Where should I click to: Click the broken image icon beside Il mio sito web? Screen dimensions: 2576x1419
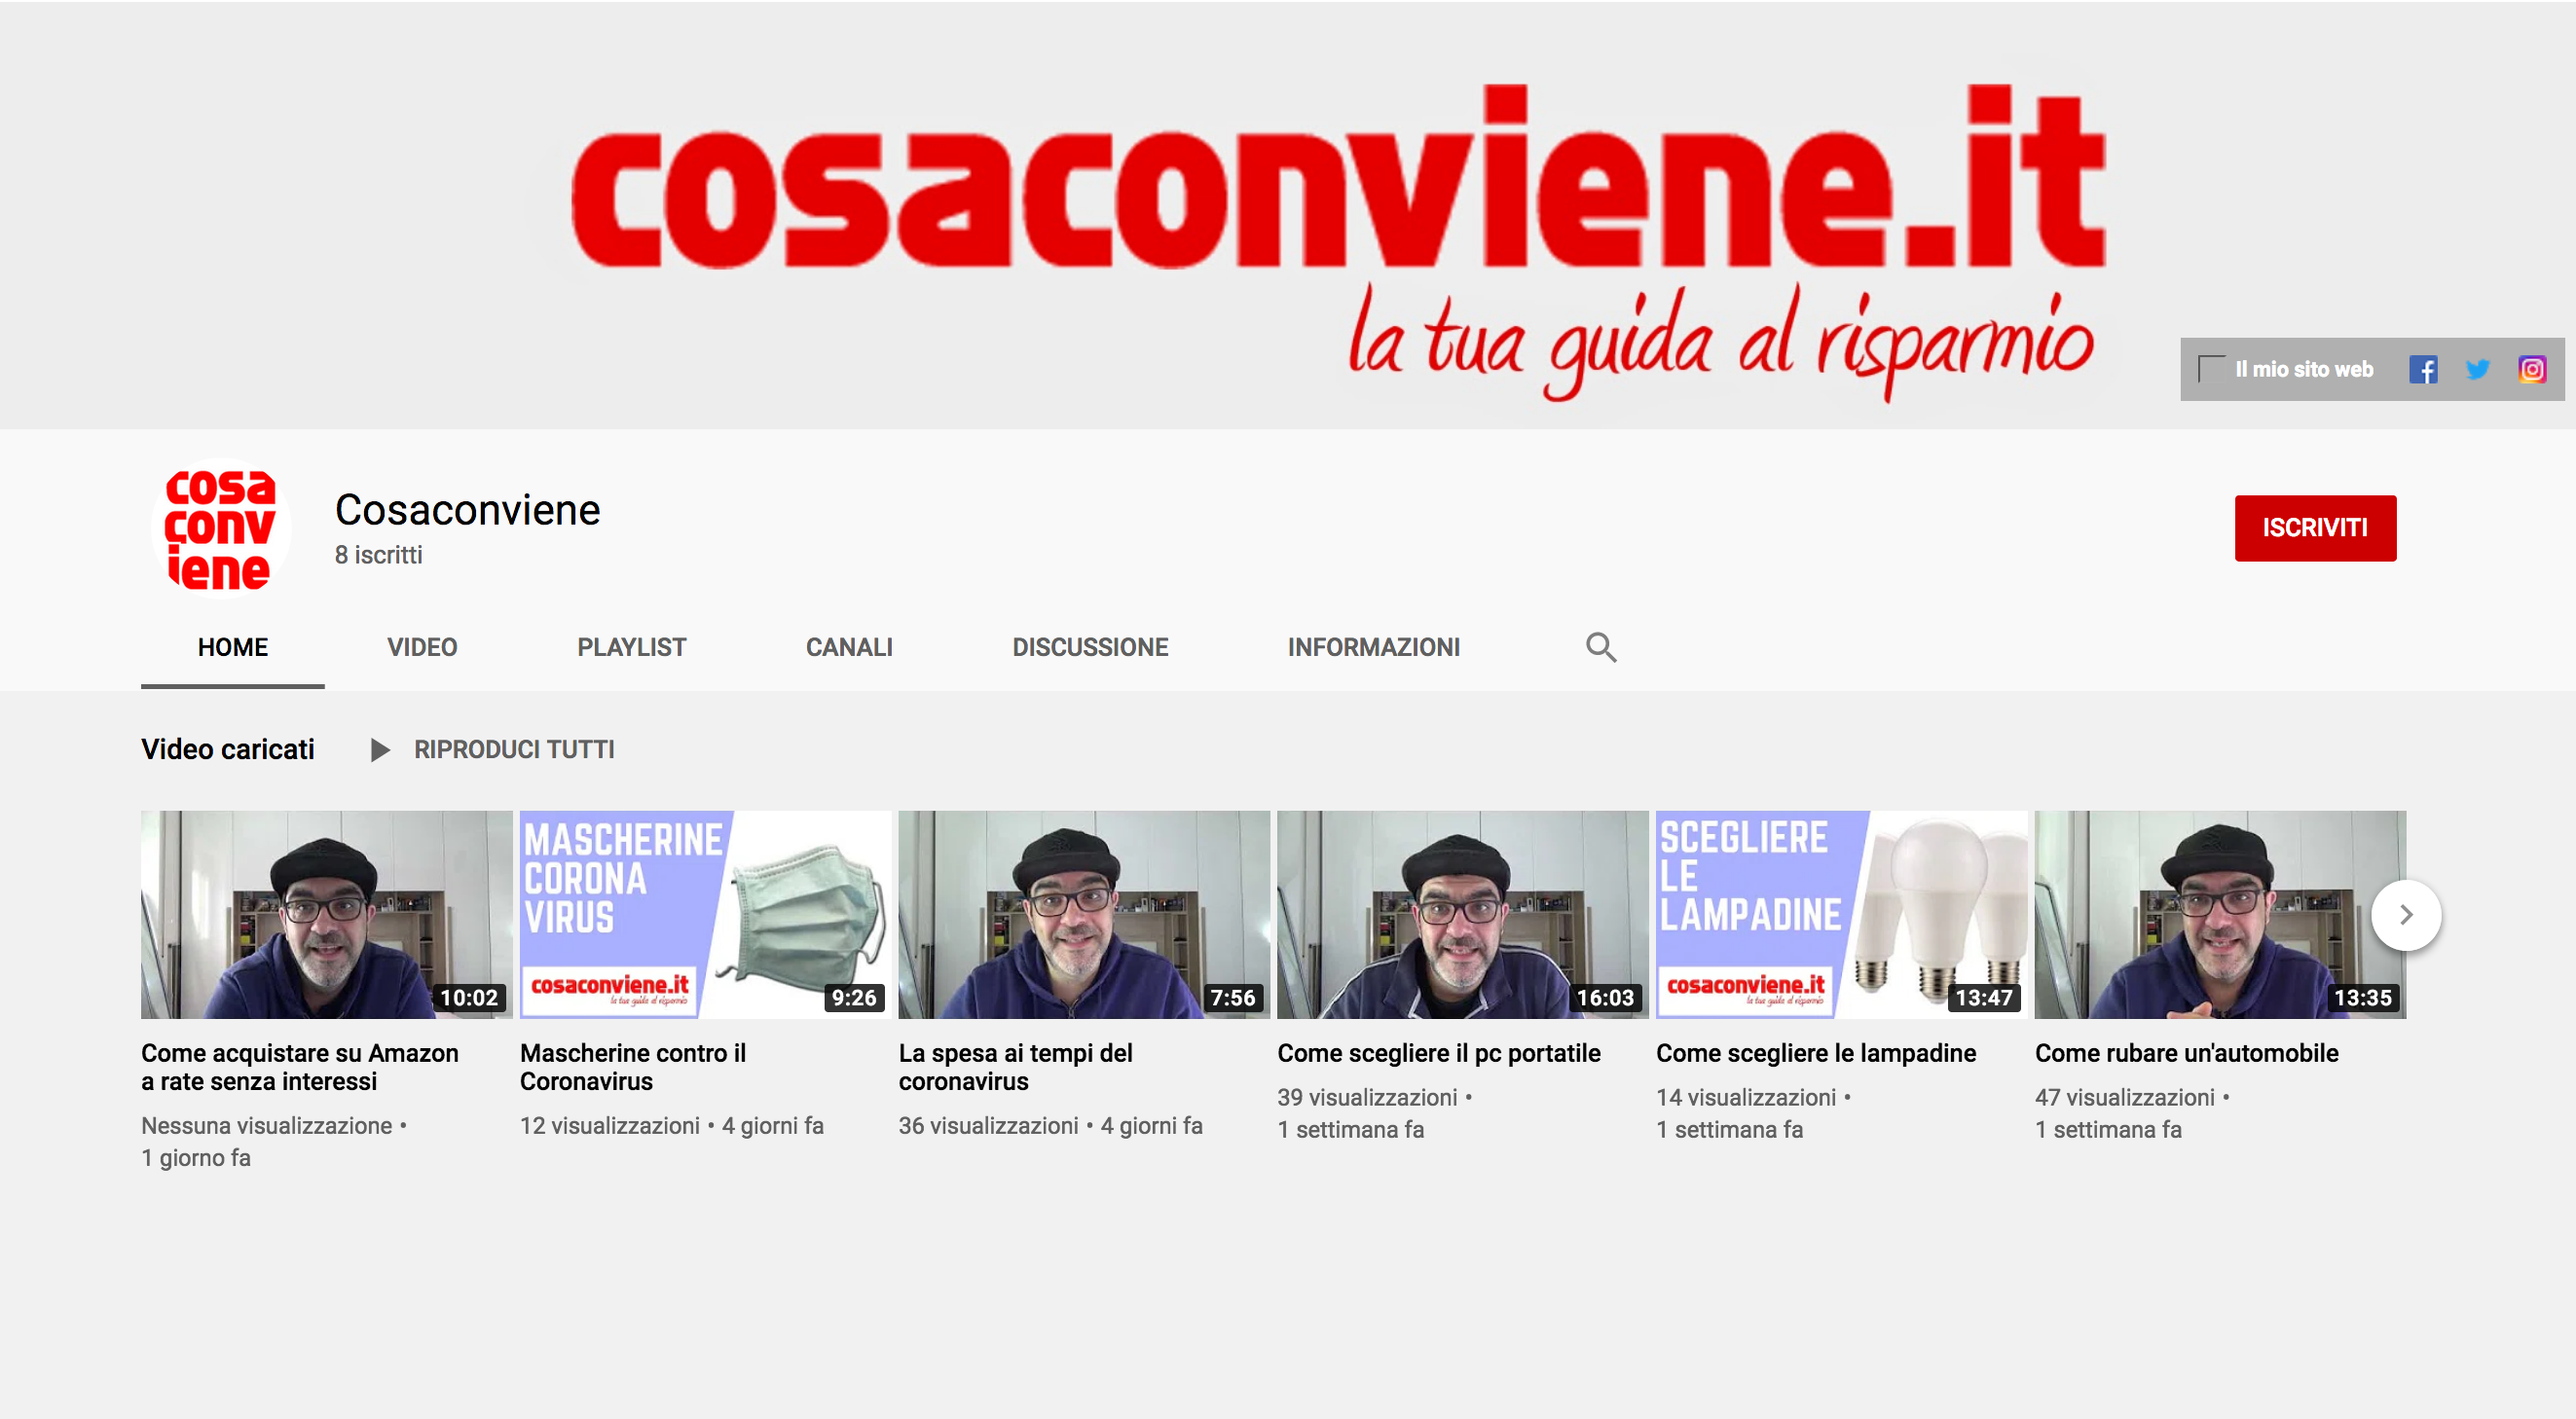point(2210,369)
